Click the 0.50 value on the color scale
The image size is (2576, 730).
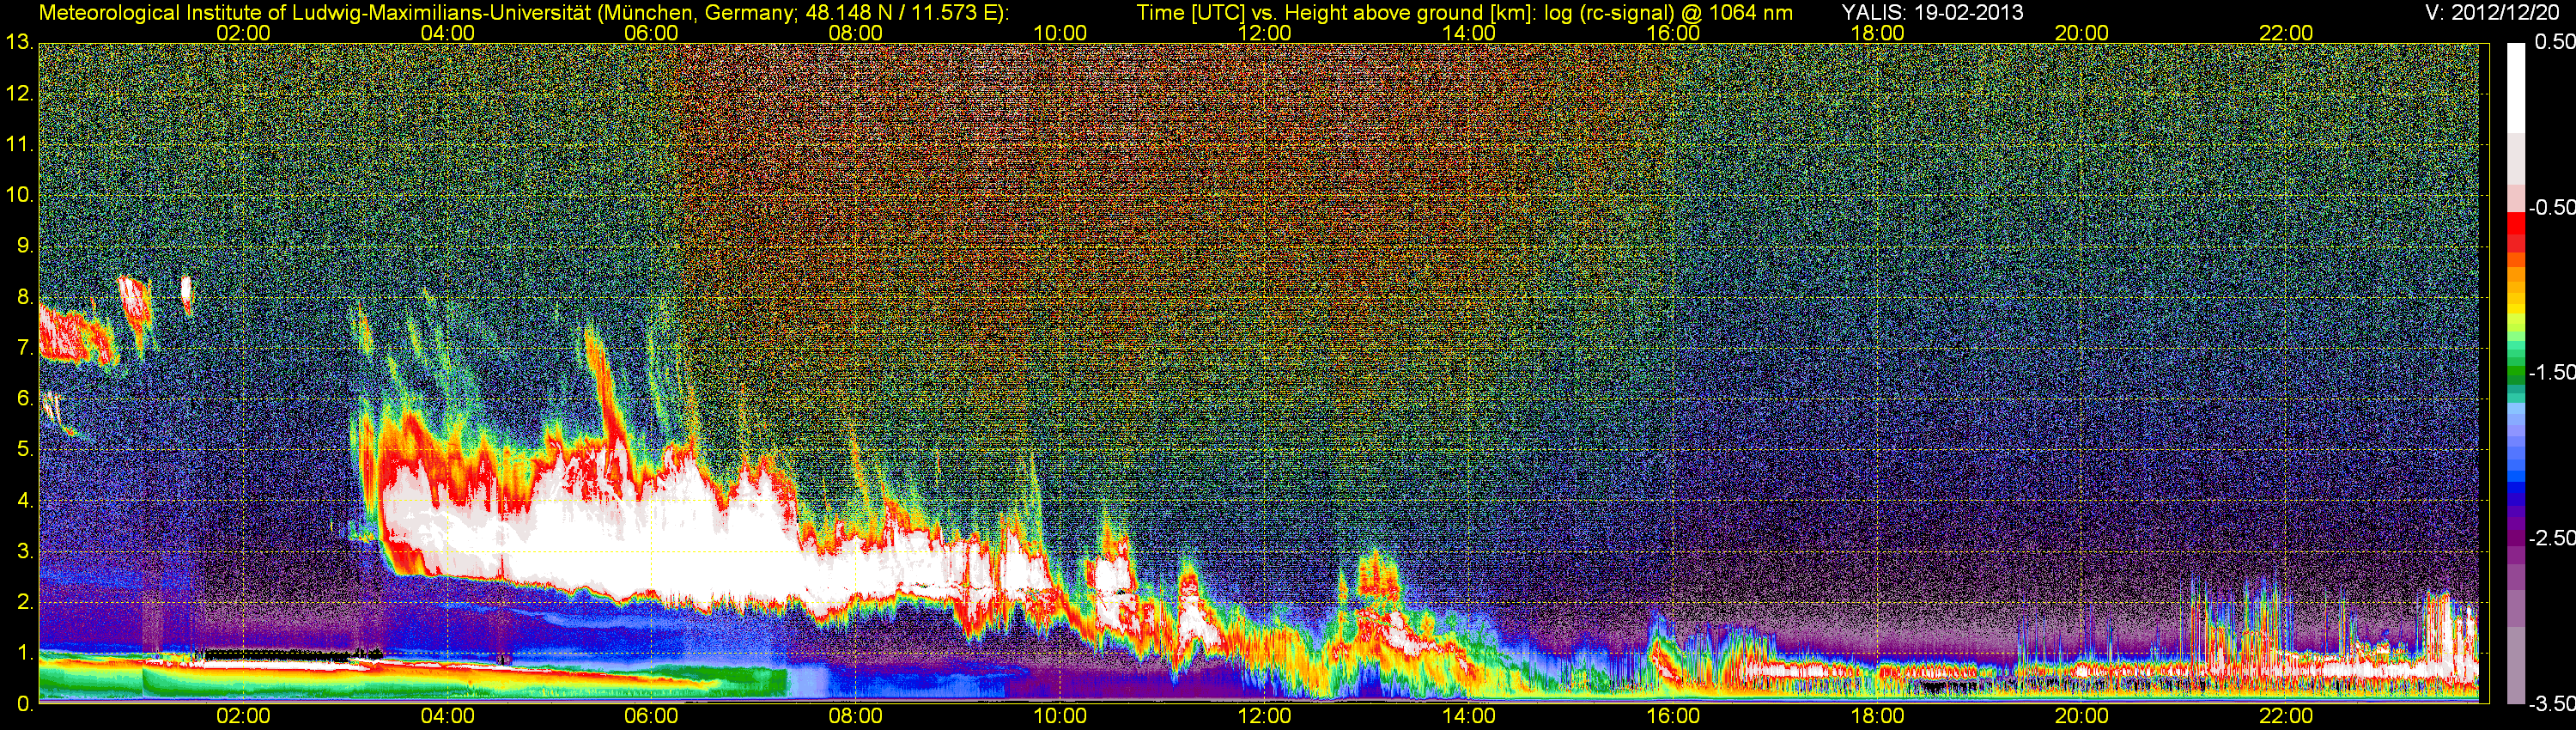(x=2554, y=42)
